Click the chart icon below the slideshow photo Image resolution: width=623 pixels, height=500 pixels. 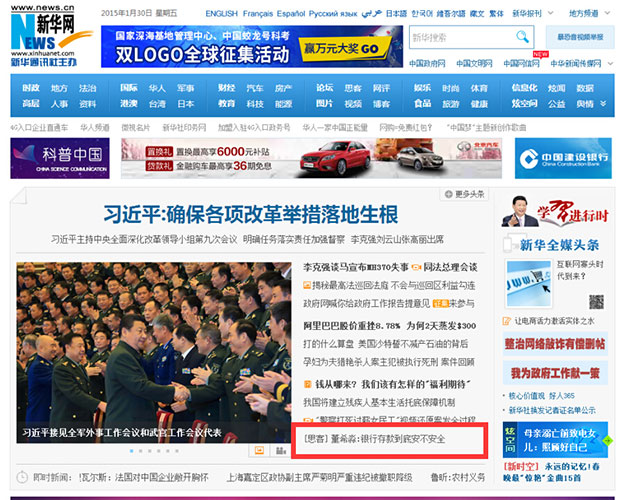click(281, 450)
